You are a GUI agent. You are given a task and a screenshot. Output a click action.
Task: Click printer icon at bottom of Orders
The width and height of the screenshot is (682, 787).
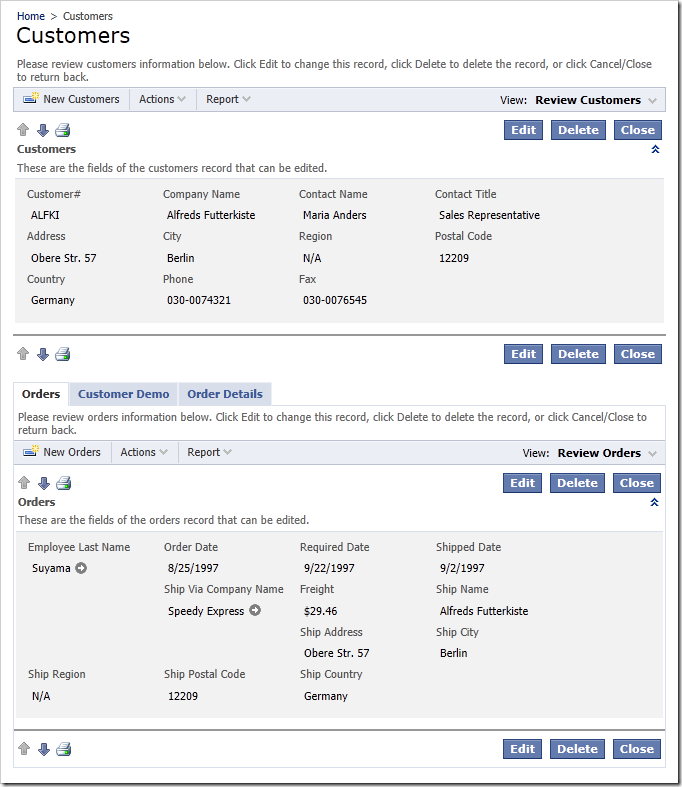pos(64,749)
